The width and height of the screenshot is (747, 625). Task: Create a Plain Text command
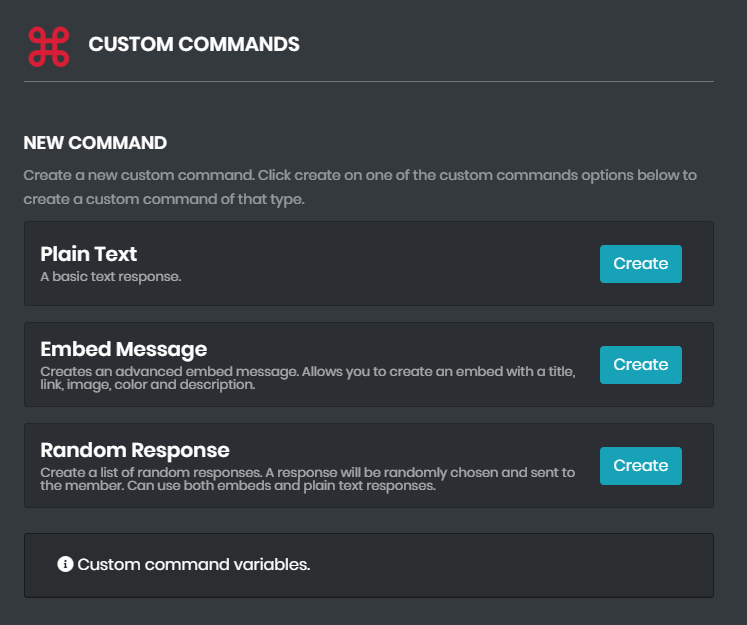(640, 264)
